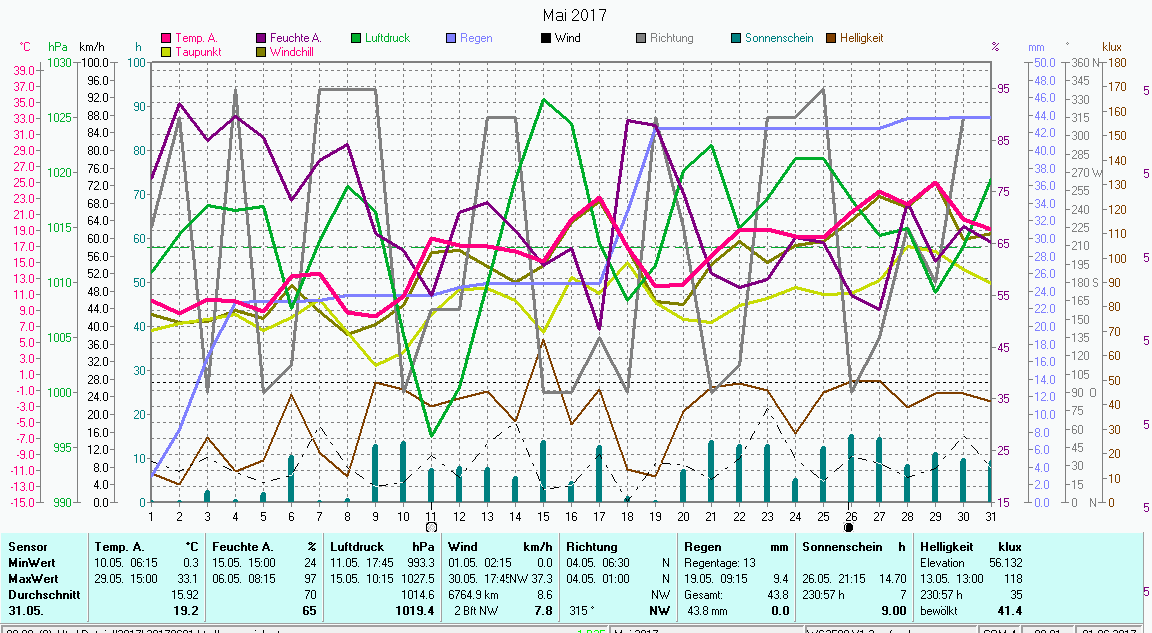Screen dimensions: 1152x633
Task: Click the MaxWert row label
Action: 33,577
